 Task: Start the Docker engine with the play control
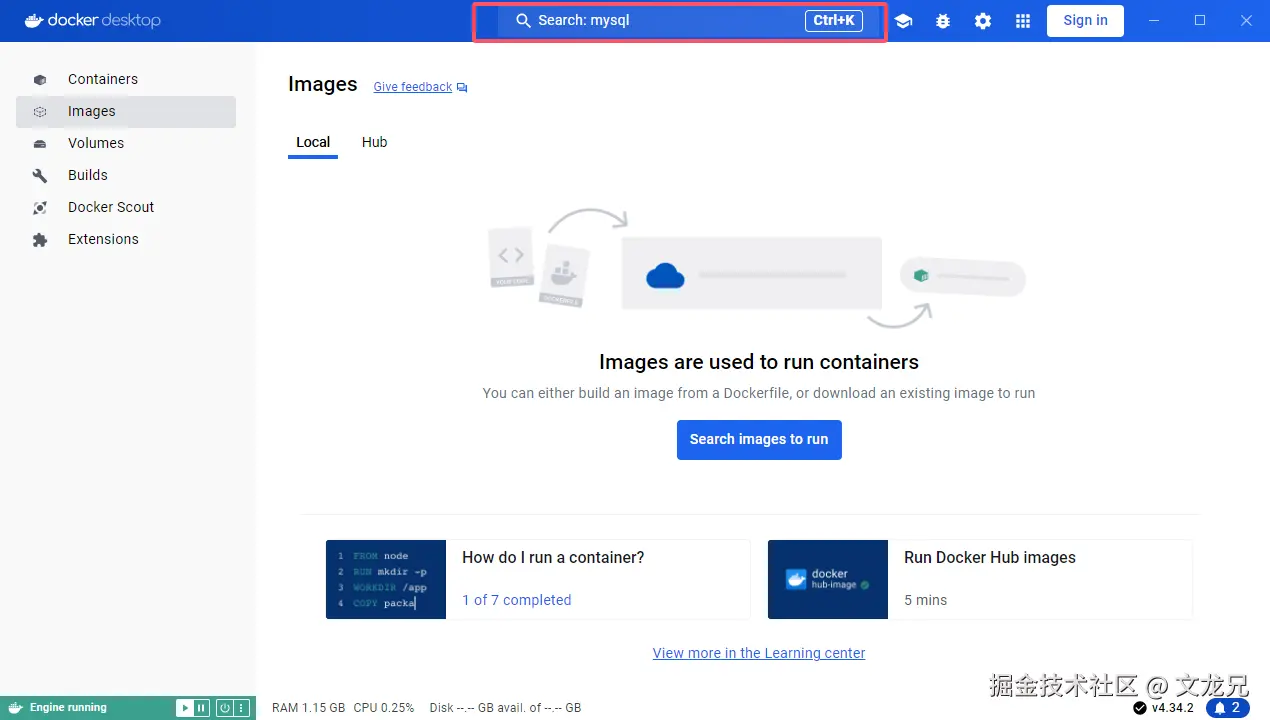(184, 707)
